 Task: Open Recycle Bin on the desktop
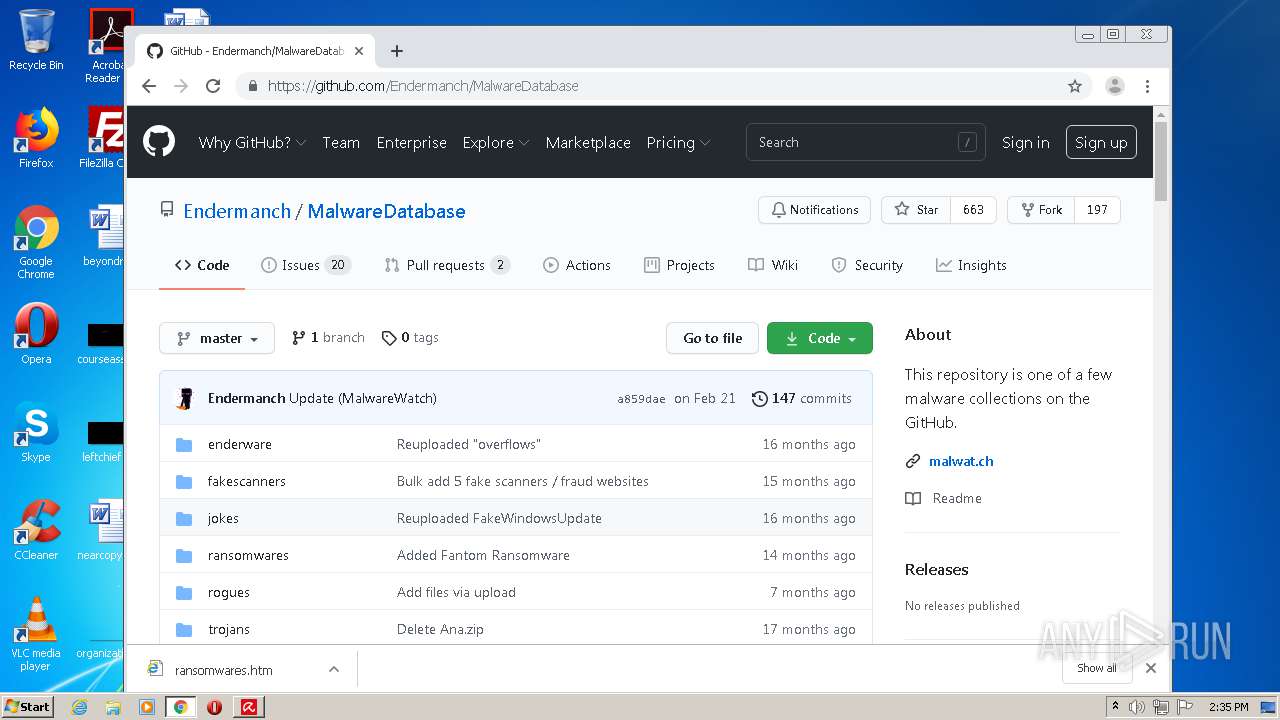36,40
